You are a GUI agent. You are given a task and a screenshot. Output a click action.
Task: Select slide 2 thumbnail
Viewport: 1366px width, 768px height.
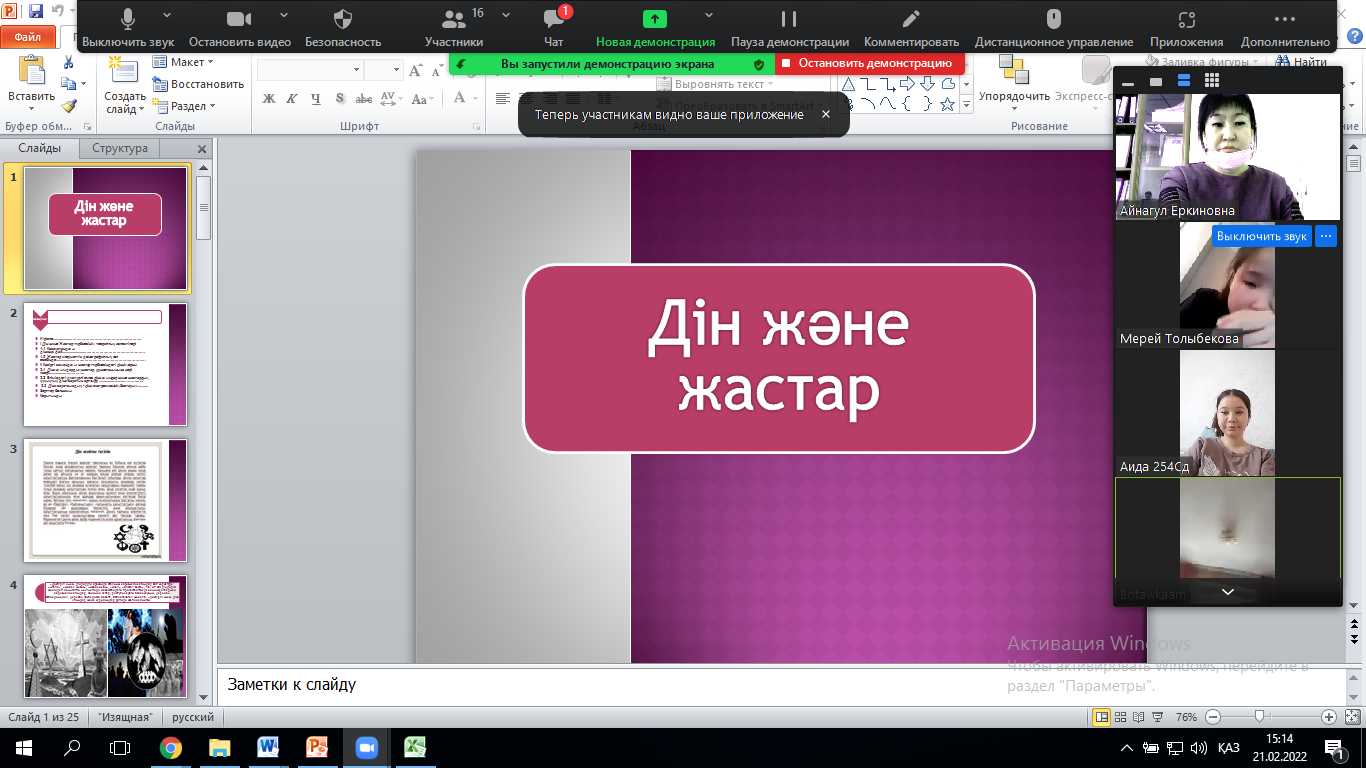click(105, 364)
